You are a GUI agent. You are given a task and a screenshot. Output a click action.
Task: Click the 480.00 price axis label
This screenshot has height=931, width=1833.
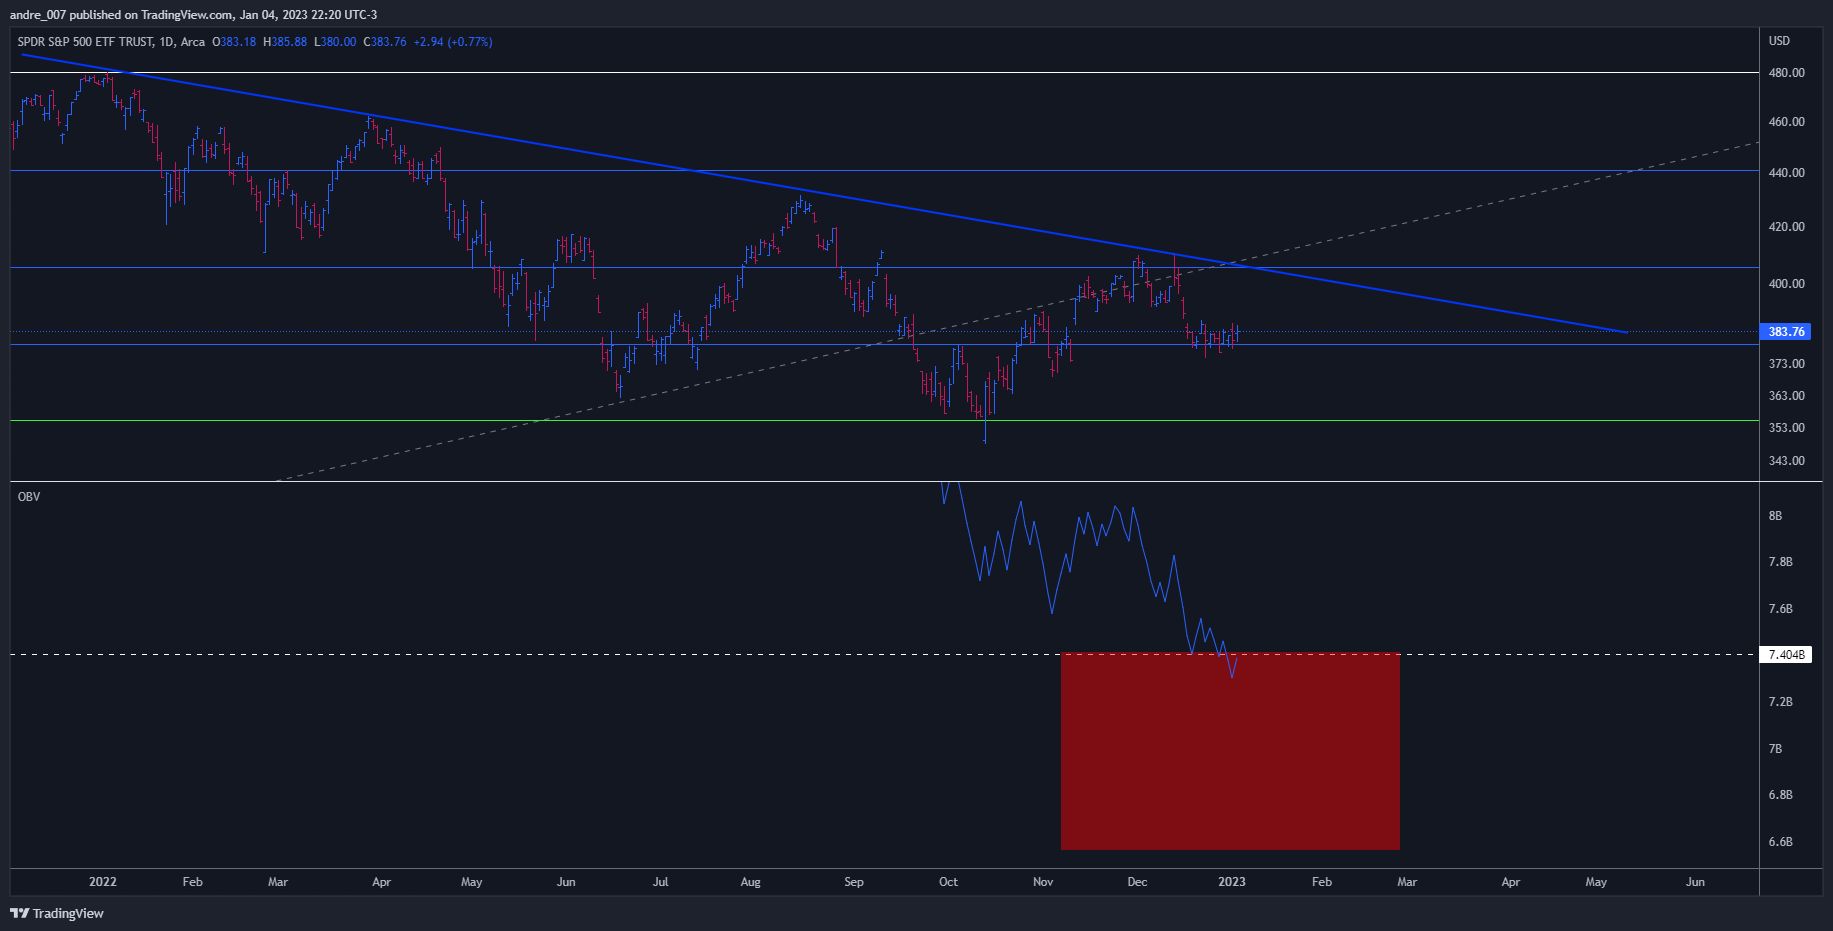click(x=1786, y=73)
